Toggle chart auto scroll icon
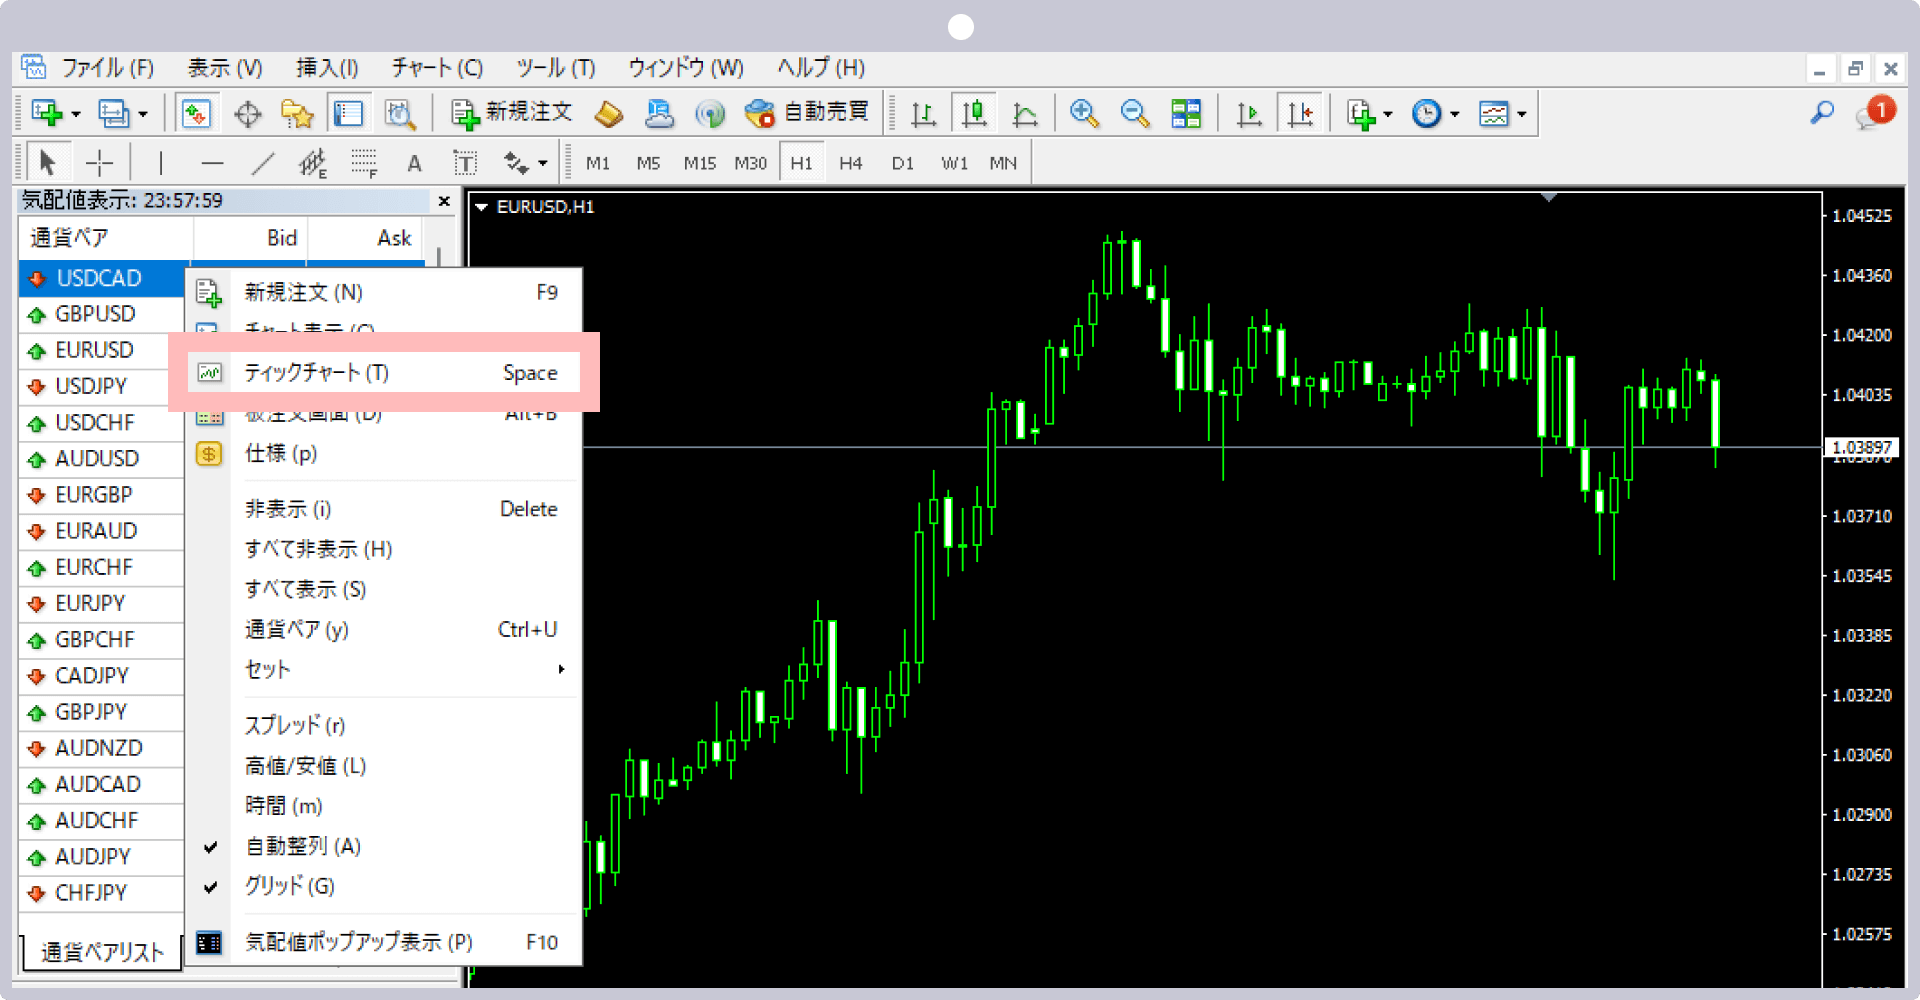The width and height of the screenshot is (1920, 1000). coord(1249,113)
